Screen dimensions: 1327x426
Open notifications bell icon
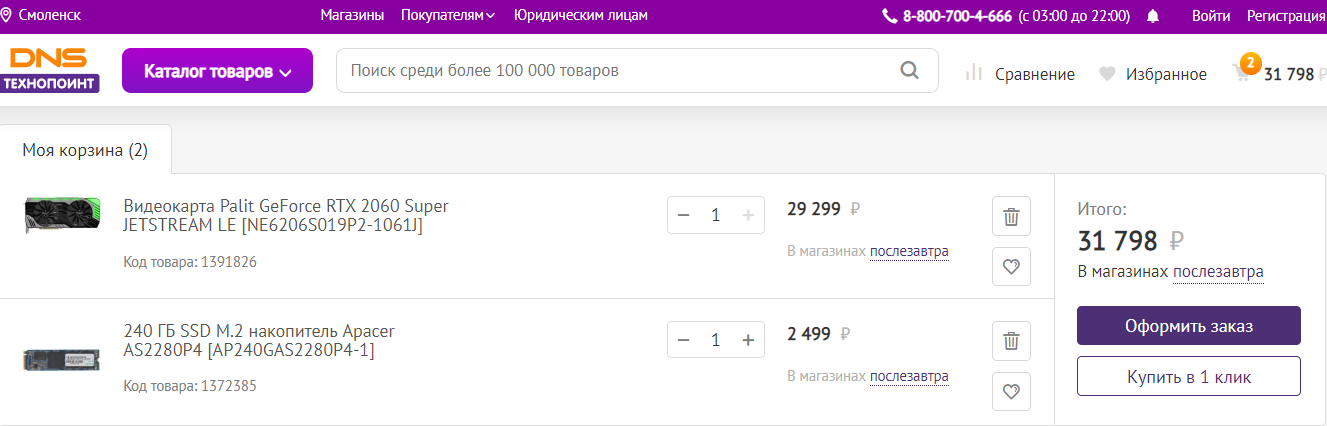[x=1153, y=16]
